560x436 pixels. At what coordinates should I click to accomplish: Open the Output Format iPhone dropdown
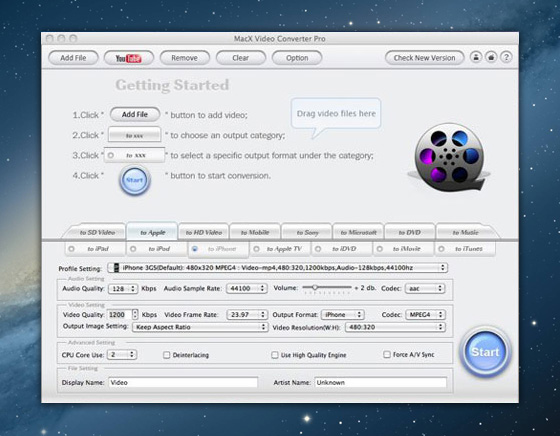pyautogui.click(x=343, y=315)
